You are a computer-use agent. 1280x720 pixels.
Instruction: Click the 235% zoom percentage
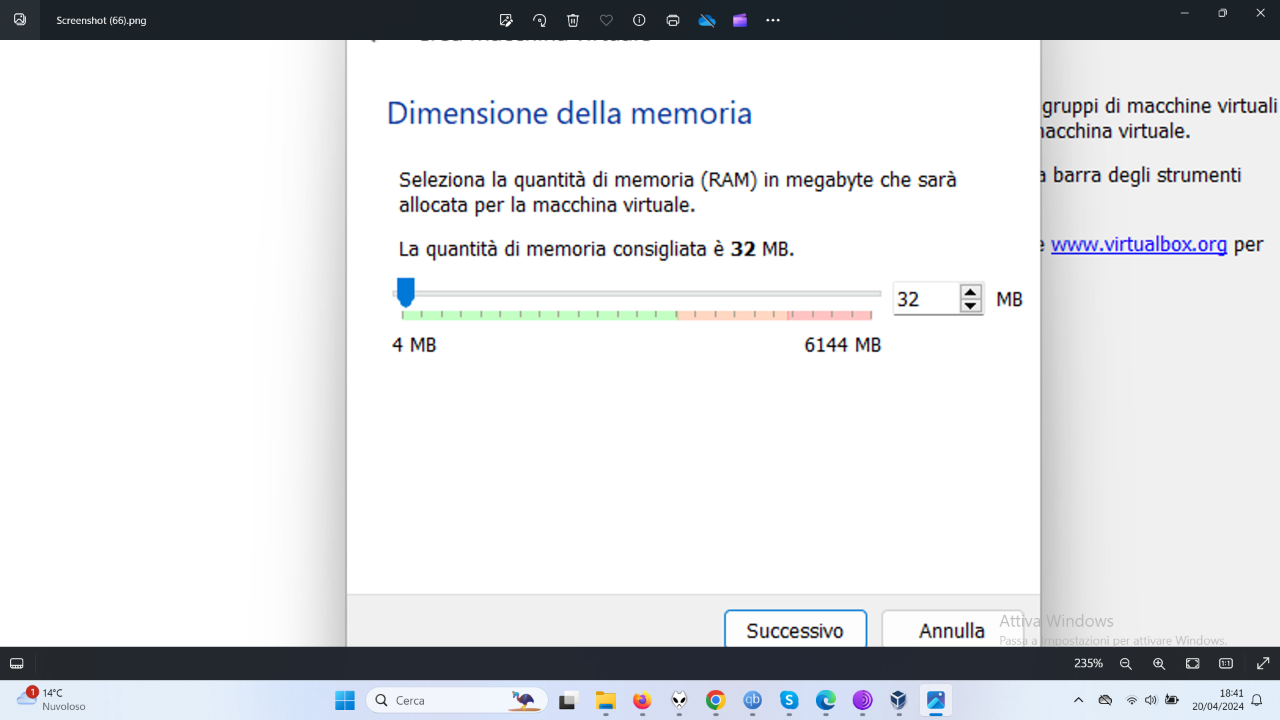pos(1088,664)
